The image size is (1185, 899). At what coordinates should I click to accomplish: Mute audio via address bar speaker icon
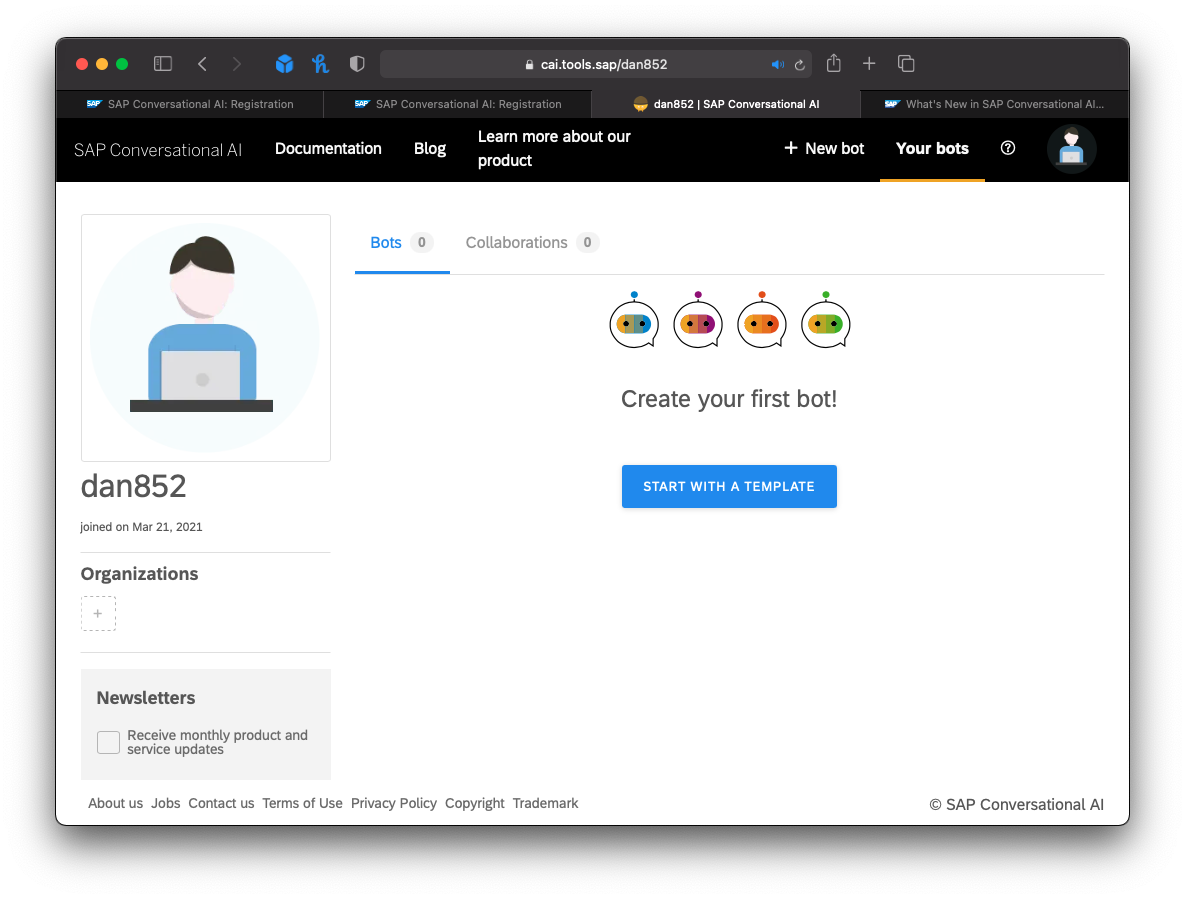click(777, 65)
